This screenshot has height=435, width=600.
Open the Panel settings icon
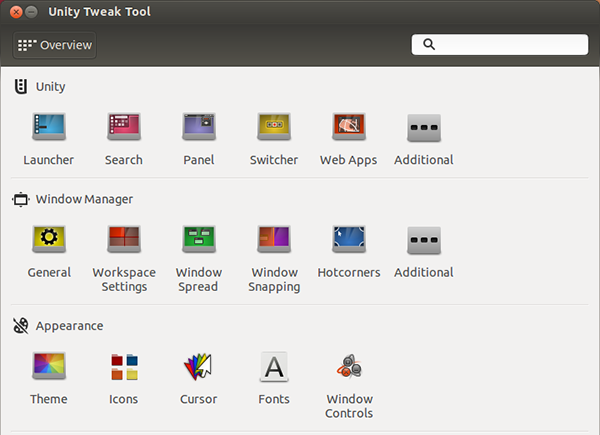(x=199, y=127)
